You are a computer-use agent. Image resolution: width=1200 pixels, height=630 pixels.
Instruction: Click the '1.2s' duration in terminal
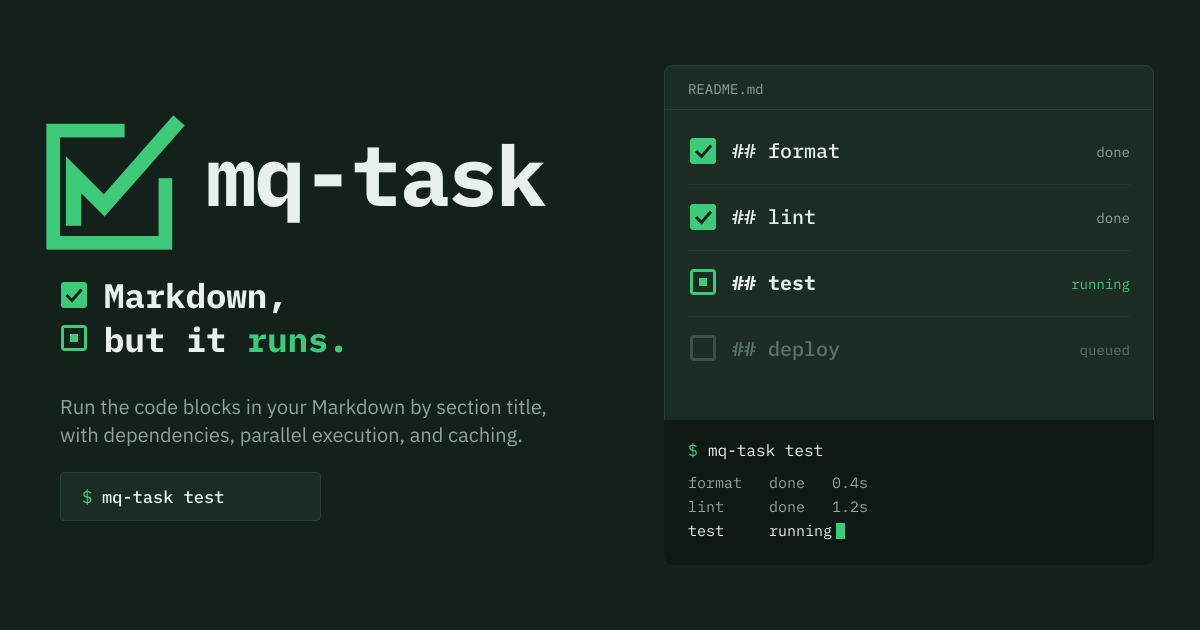[850, 507]
